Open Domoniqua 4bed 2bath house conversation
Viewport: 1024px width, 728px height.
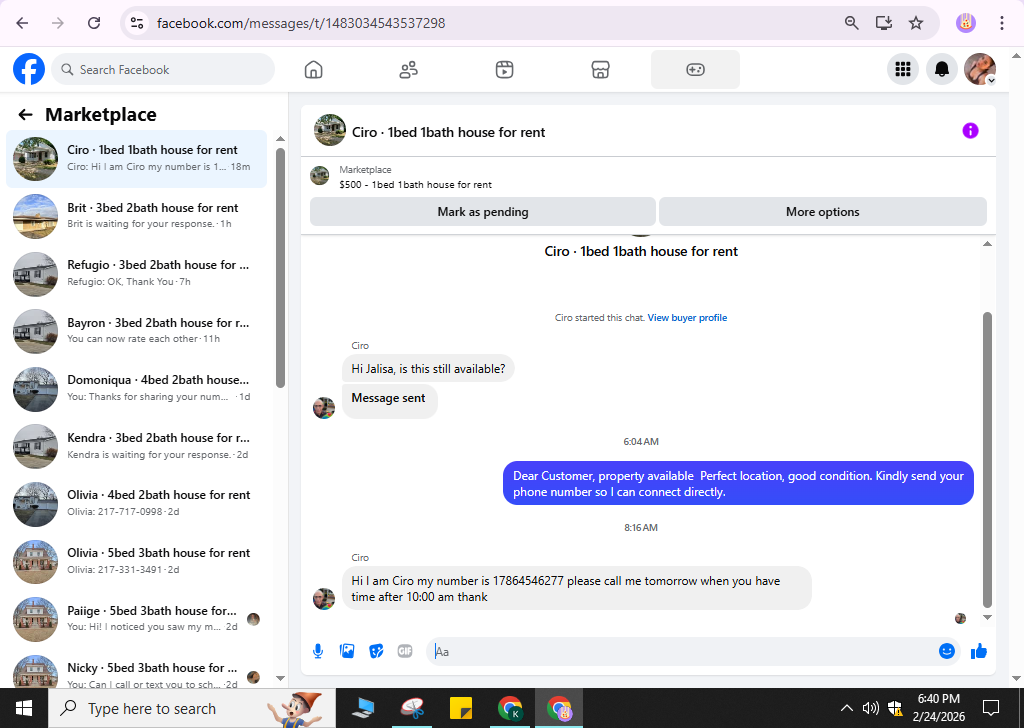coord(136,388)
